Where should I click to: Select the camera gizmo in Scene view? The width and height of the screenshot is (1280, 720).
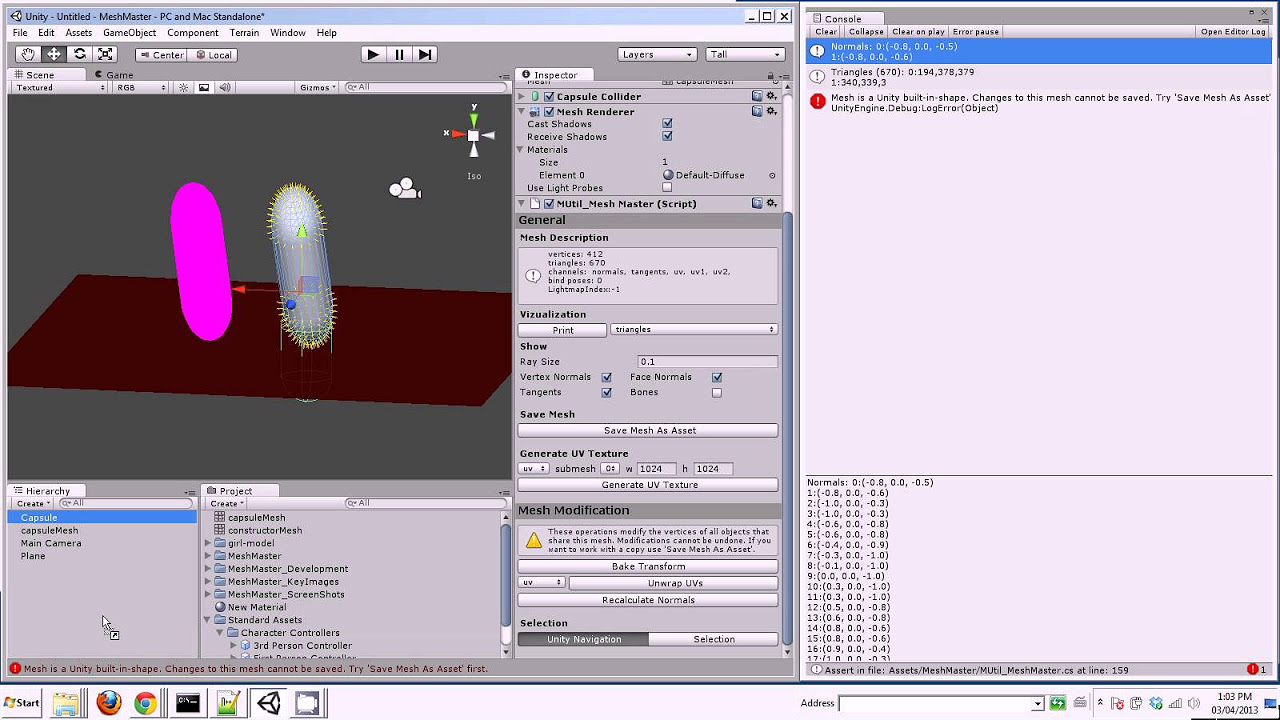405,188
